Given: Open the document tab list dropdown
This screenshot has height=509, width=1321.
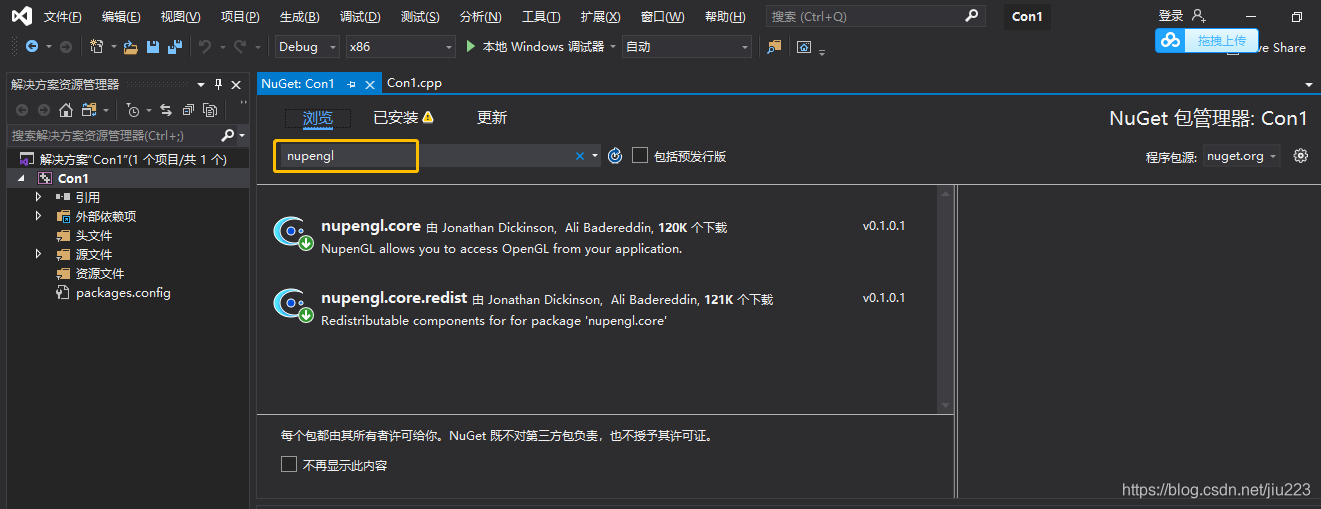Looking at the screenshot, I should [x=1309, y=85].
